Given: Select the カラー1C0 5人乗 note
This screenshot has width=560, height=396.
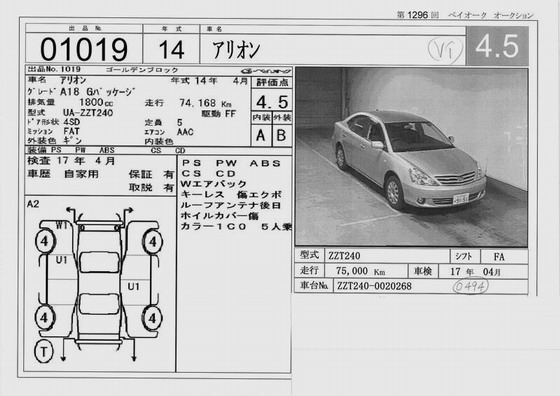Looking at the screenshot, I should pyautogui.click(x=236, y=226).
